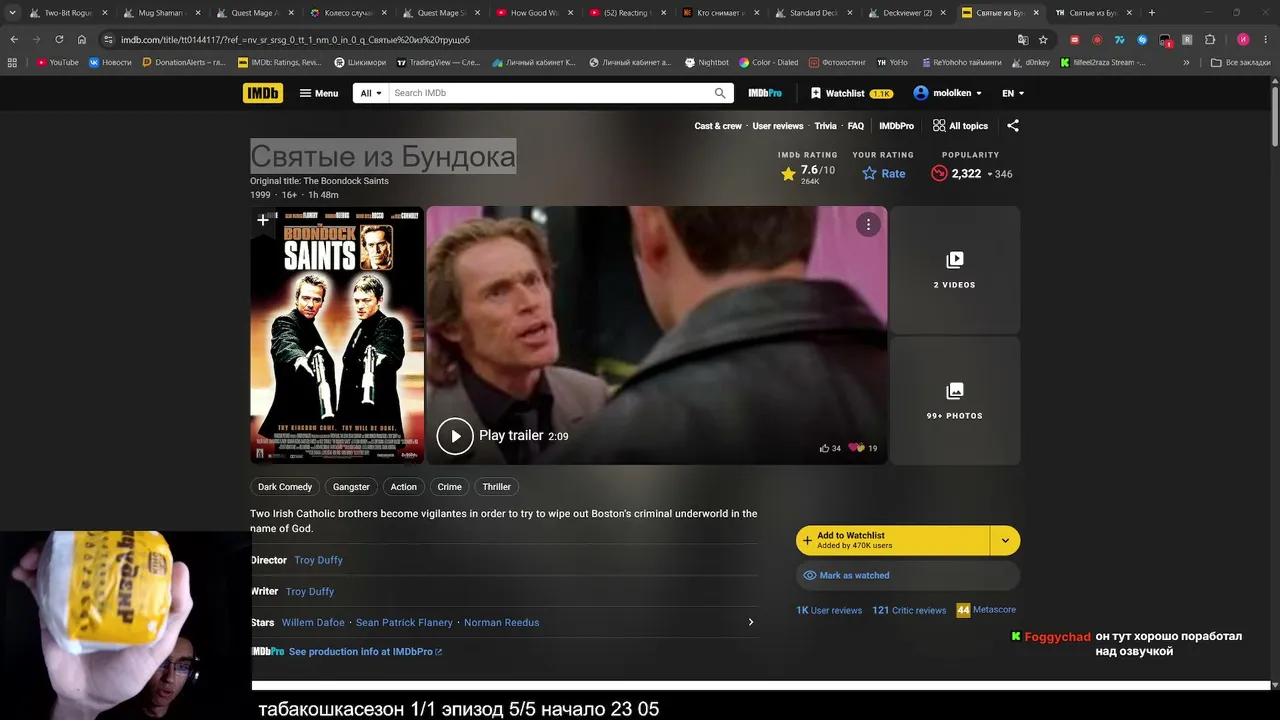This screenshot has height=720, width=1280.
Task: Click the IMDb logo
Action: 263,93
